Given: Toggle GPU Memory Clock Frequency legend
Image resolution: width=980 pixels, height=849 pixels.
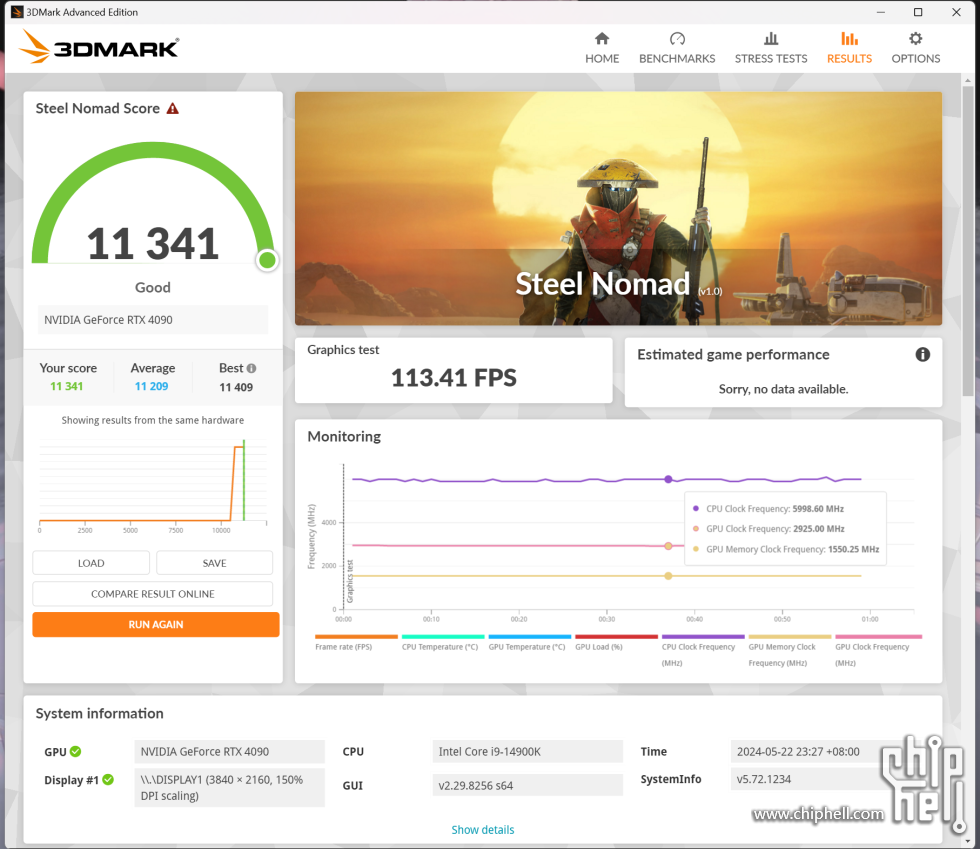Looking at the screenshot, I should (789, 651).
